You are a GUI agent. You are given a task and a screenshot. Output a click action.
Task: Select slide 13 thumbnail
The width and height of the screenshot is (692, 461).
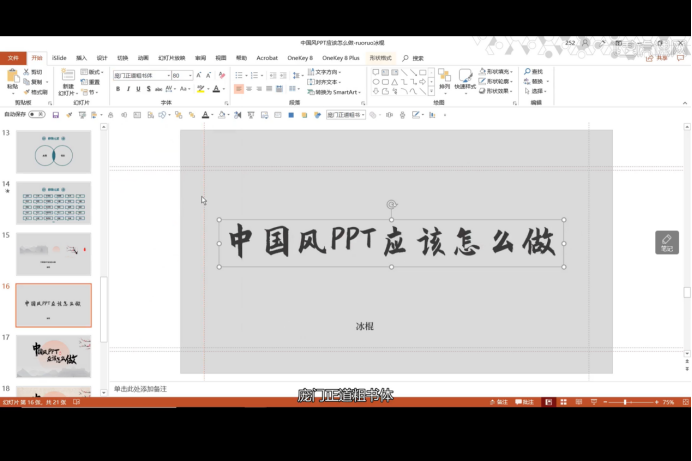[x=54, y=152]
